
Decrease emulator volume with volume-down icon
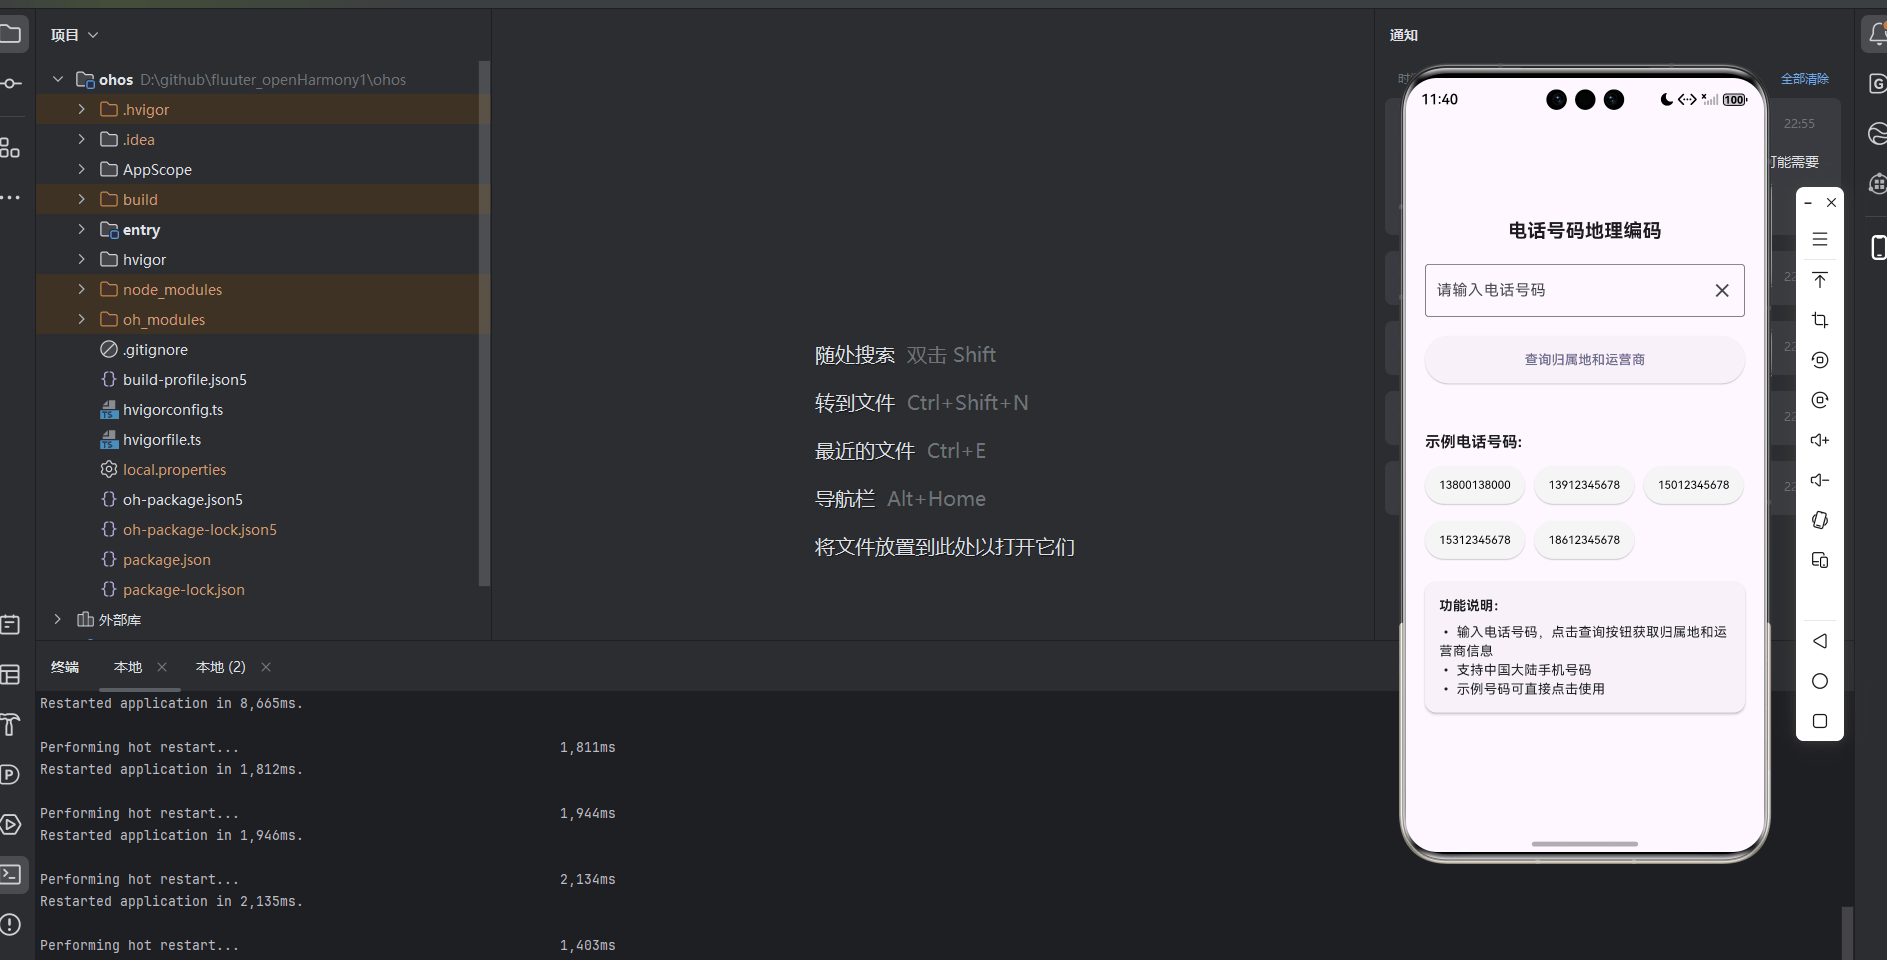(x=1821, y=480)
